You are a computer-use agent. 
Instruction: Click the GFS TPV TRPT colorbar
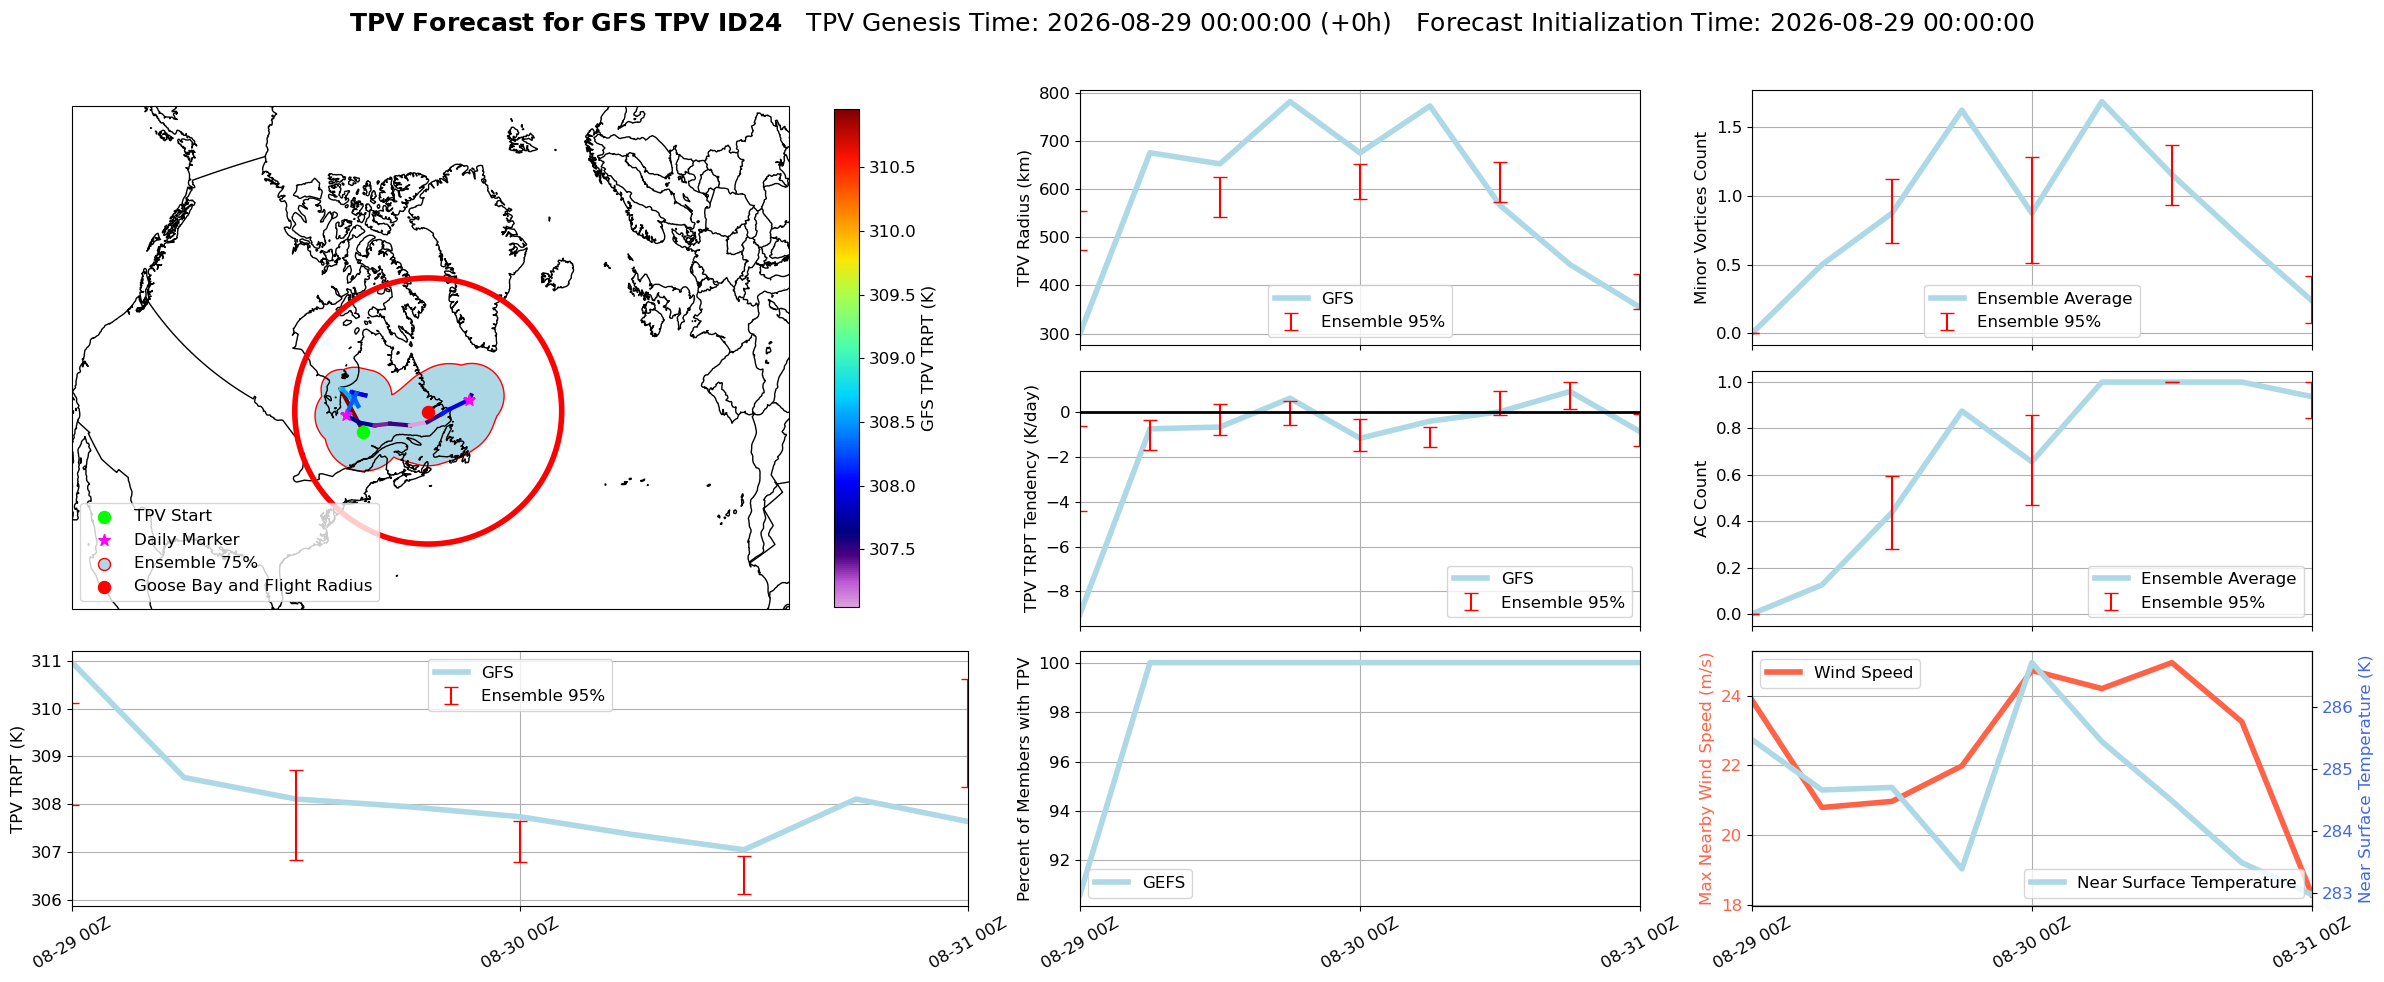point(846,358)
